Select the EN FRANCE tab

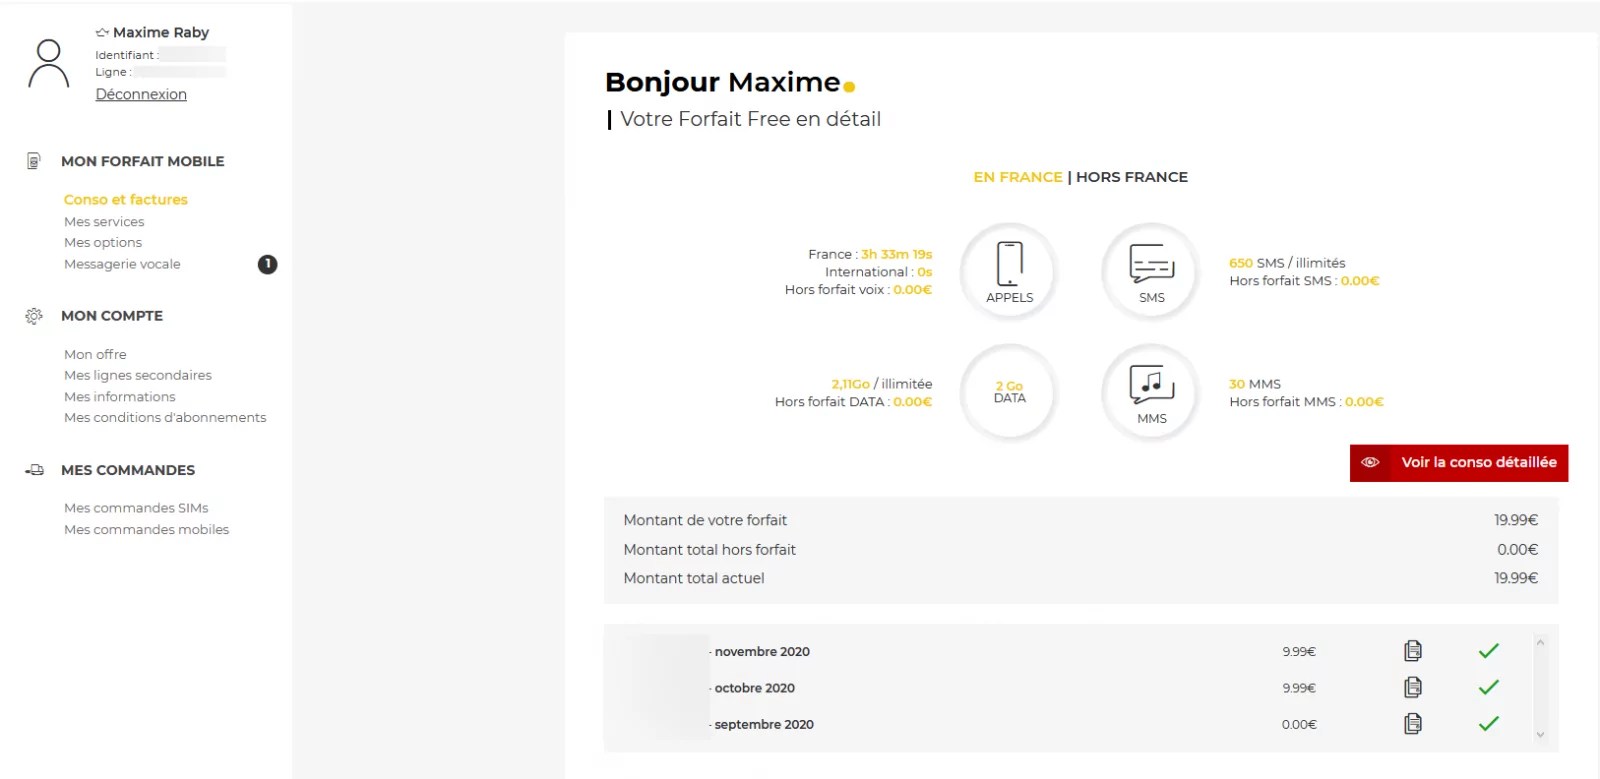[1018, 176]
